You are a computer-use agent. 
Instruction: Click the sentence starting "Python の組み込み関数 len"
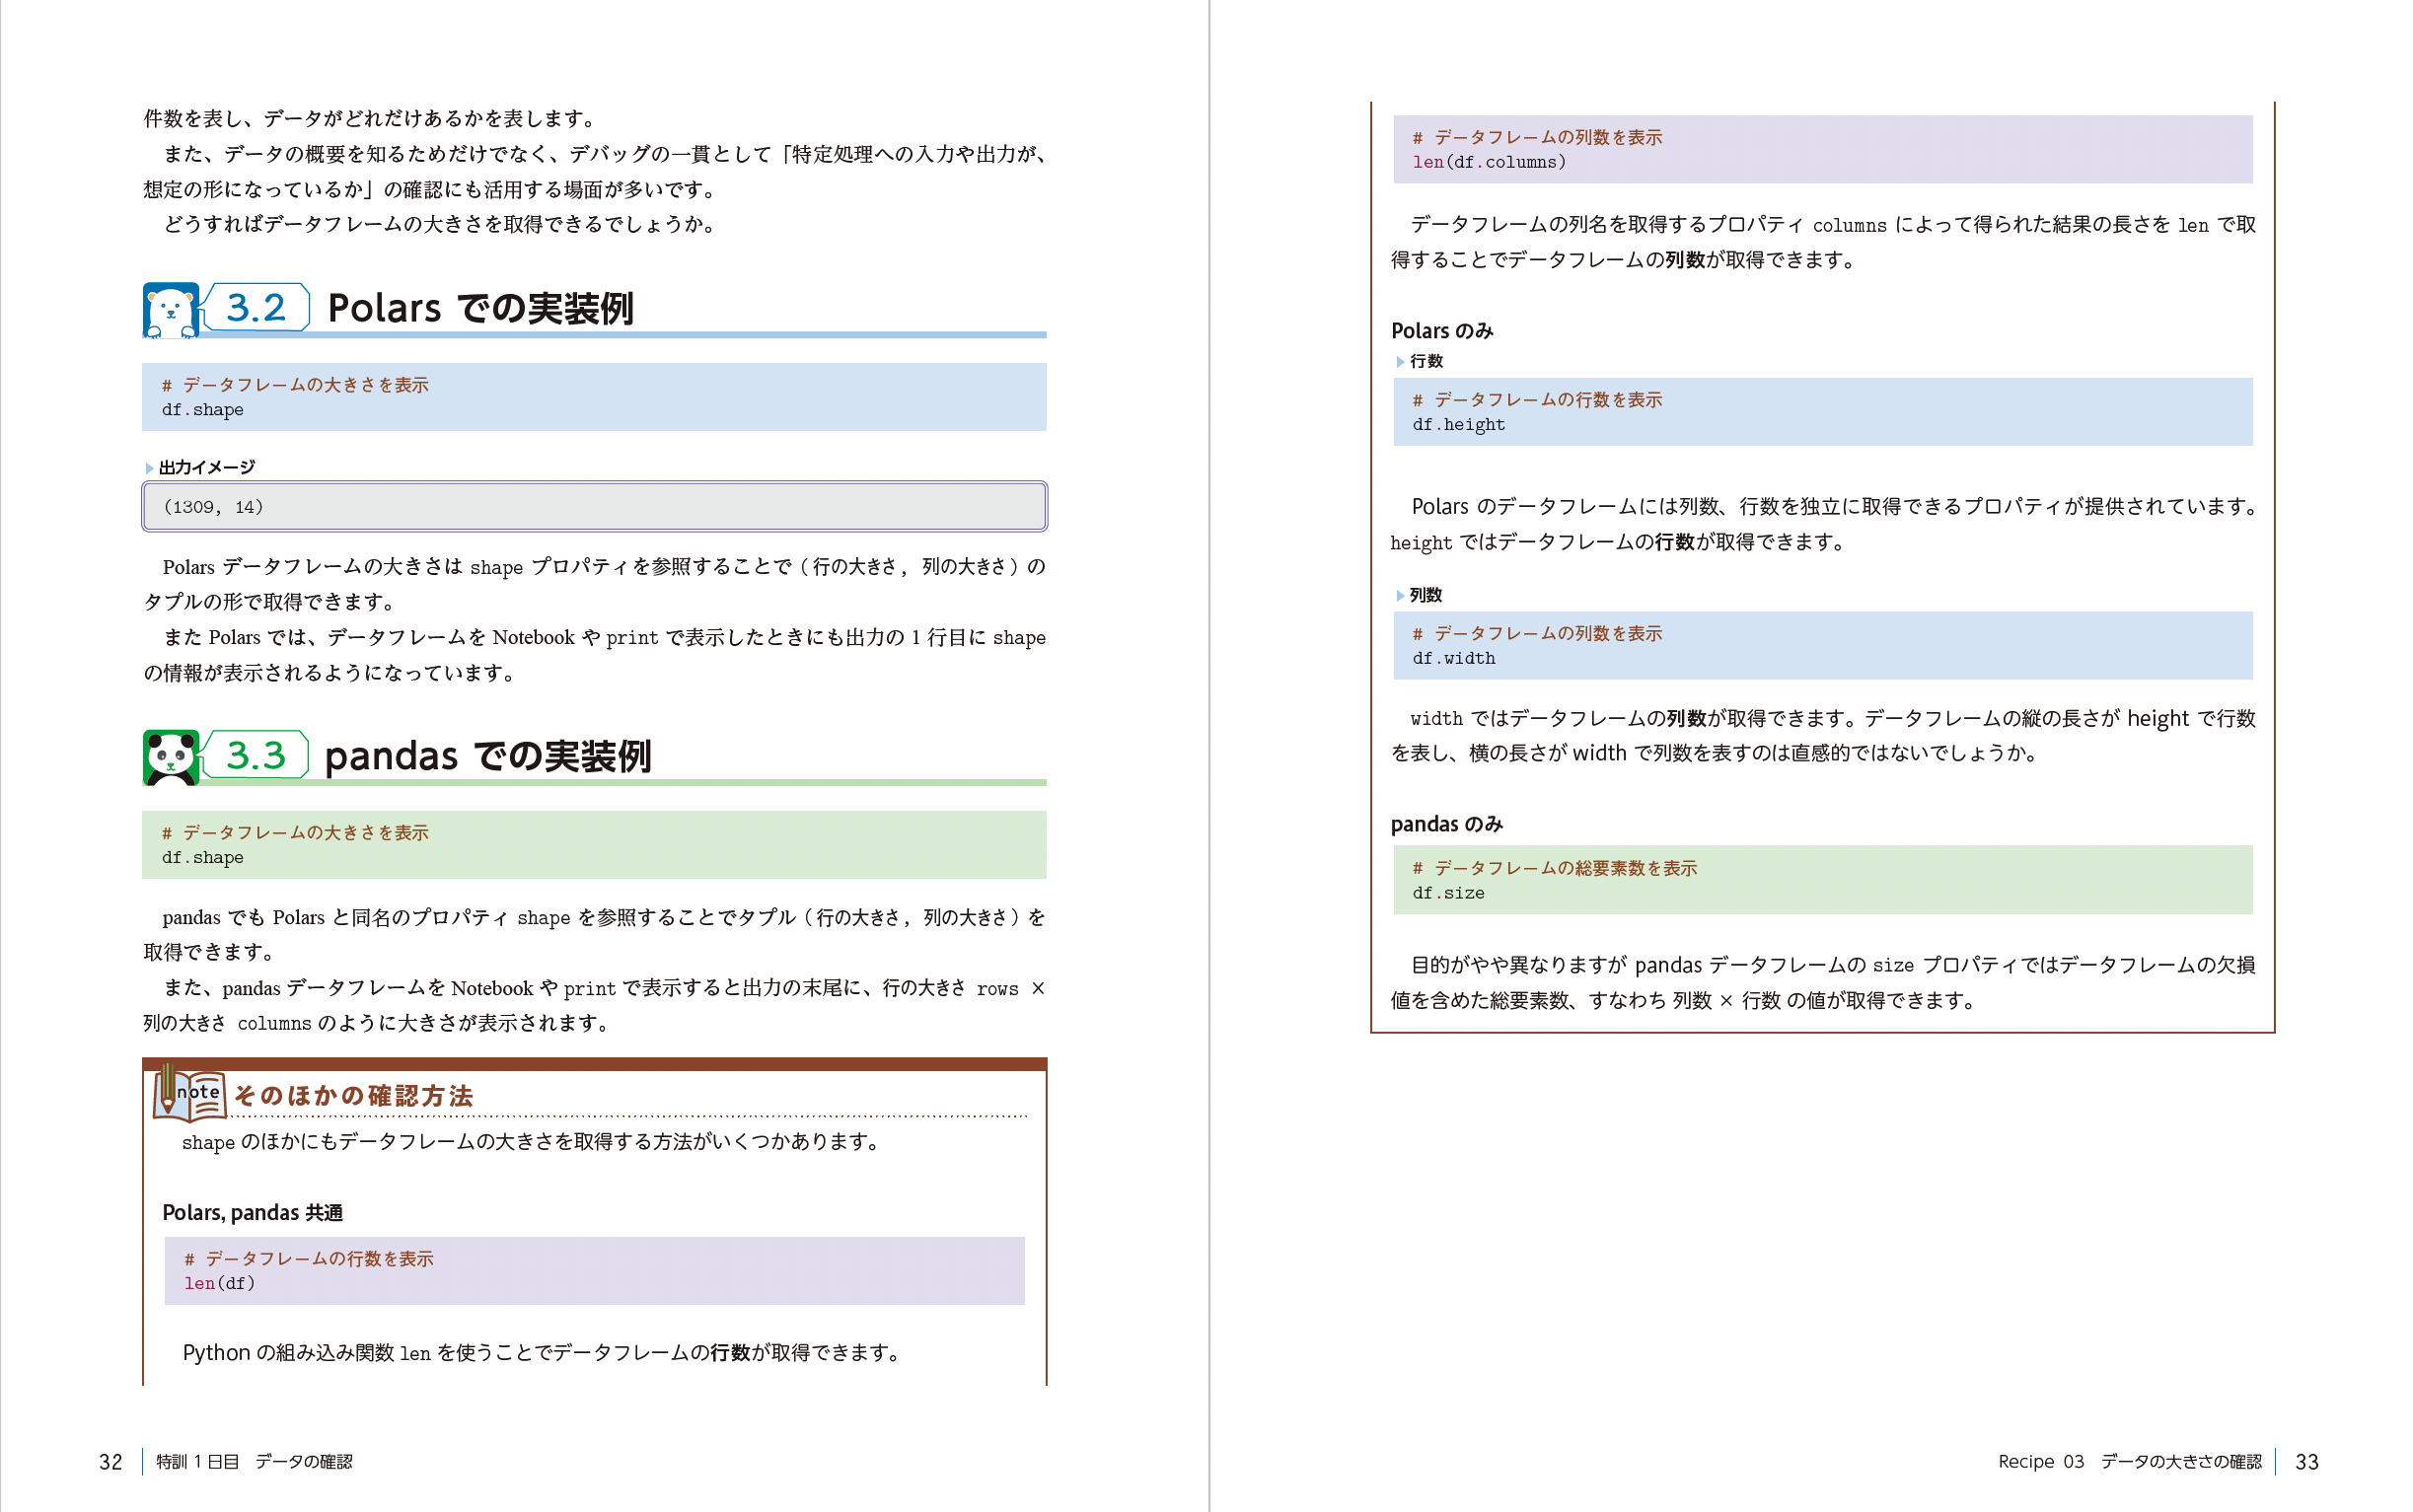coord(542,1353)
